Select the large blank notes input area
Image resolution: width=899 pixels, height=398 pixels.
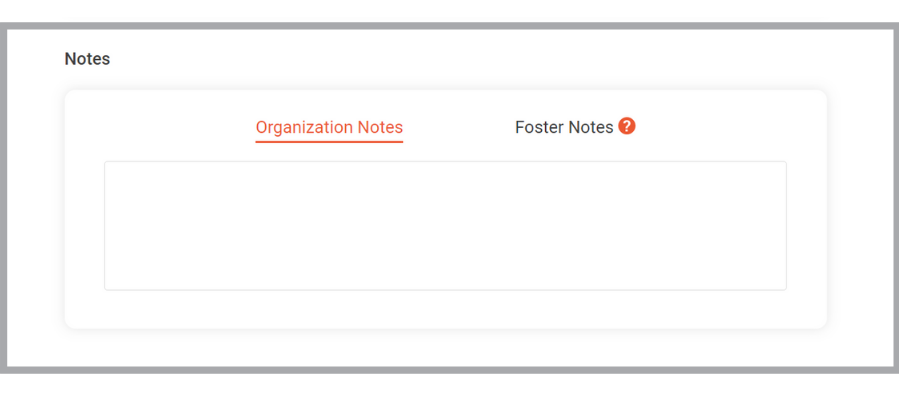[x=445, y=225]
